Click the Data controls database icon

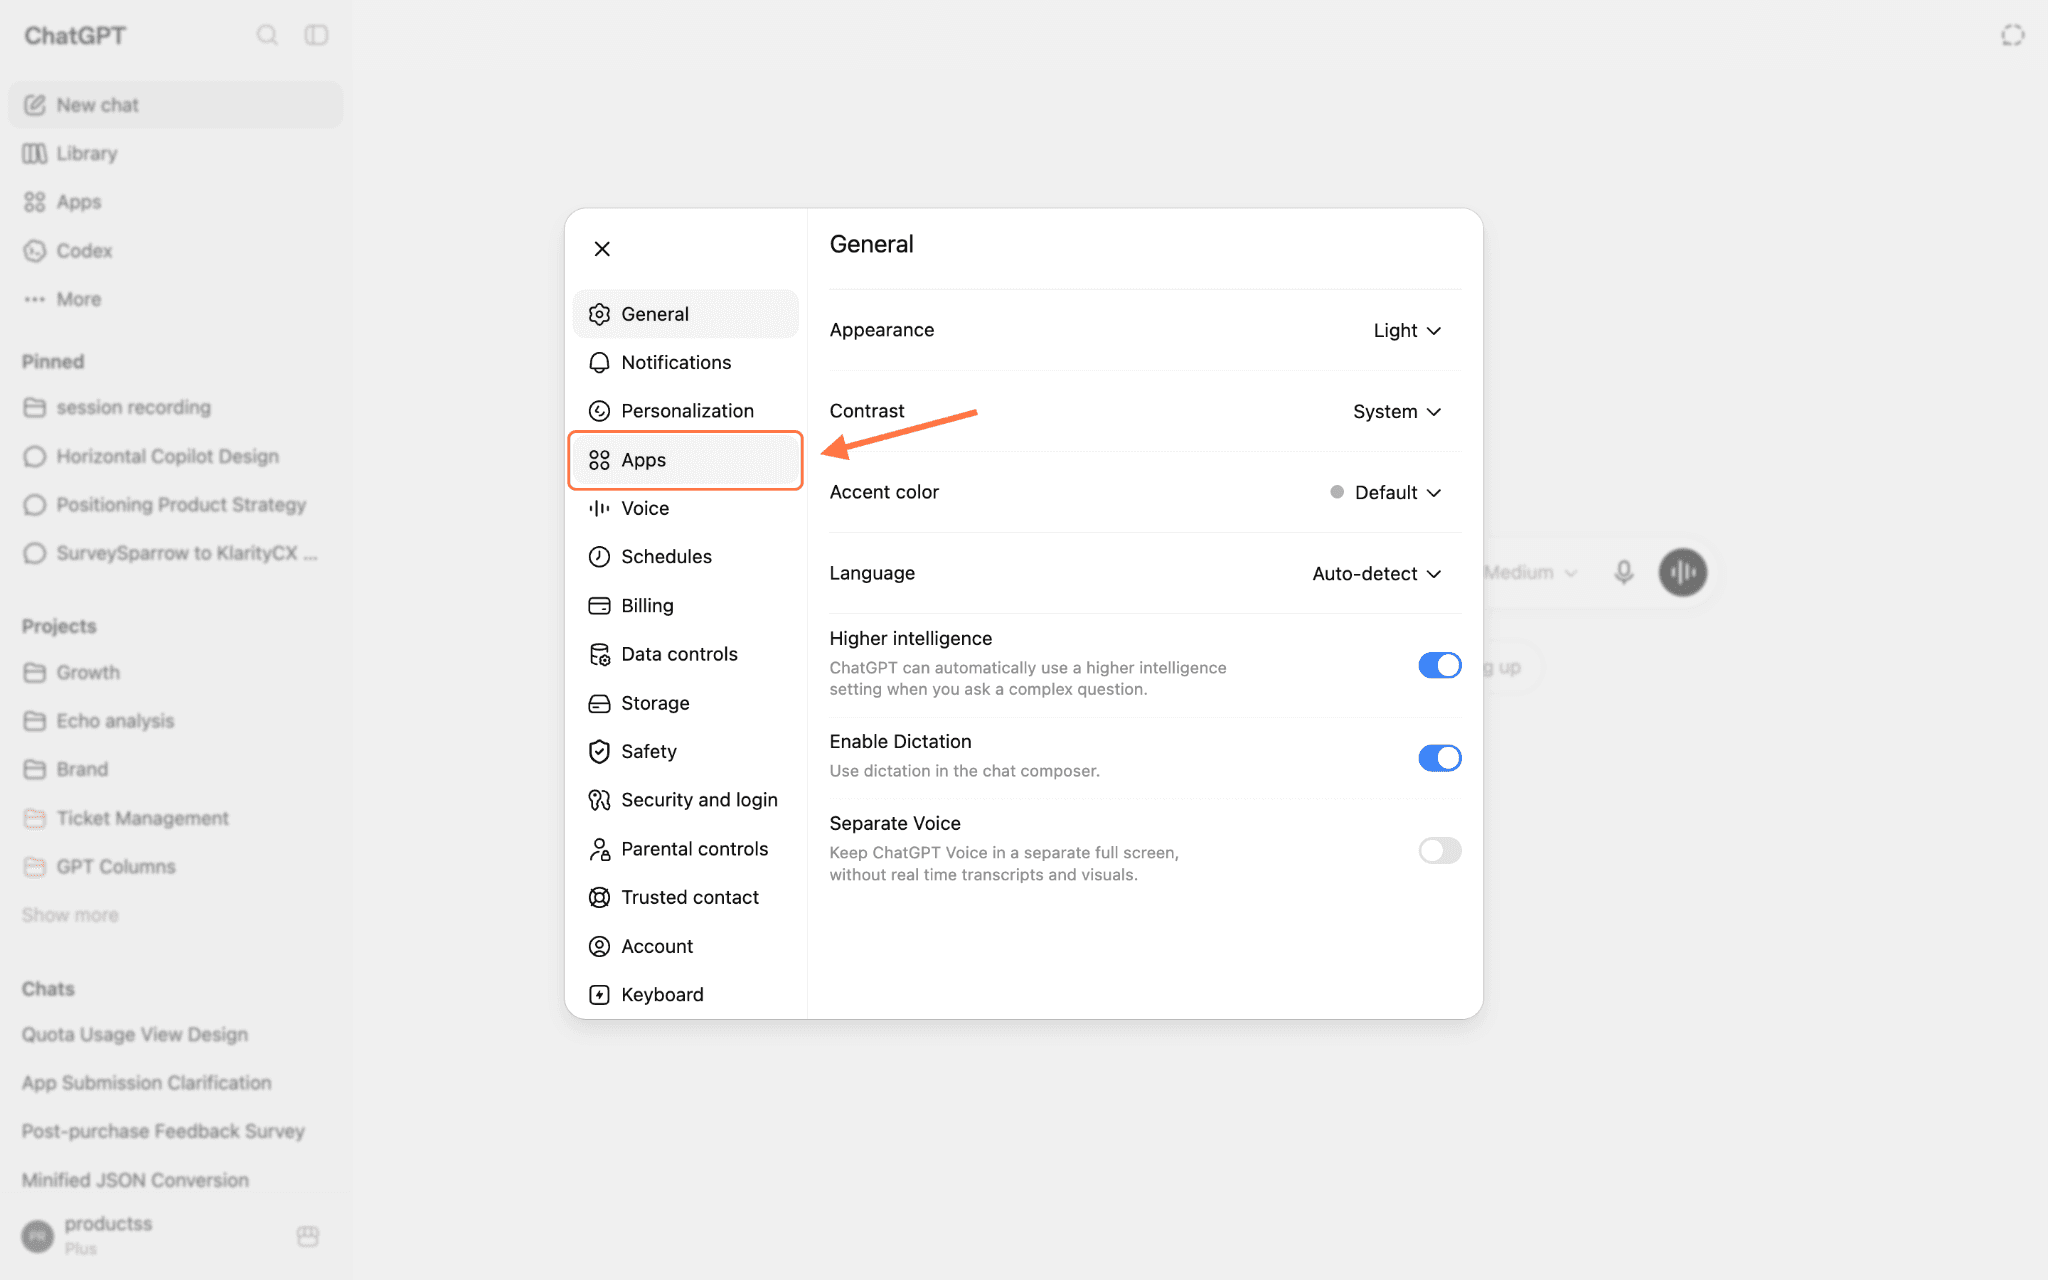pos(599,654)
